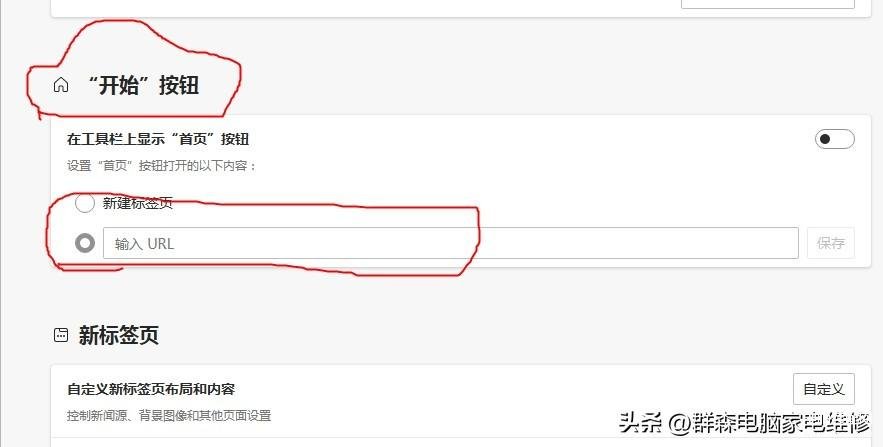The image size is (883, 447).
Task: Click the 设置"首页"按钮打开的以下内容 description
Action: tap(162, 166)
